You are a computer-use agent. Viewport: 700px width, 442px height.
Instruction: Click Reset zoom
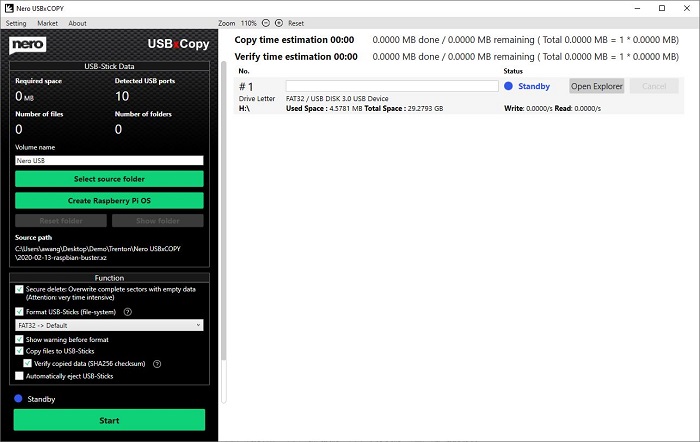coord(296,23)
